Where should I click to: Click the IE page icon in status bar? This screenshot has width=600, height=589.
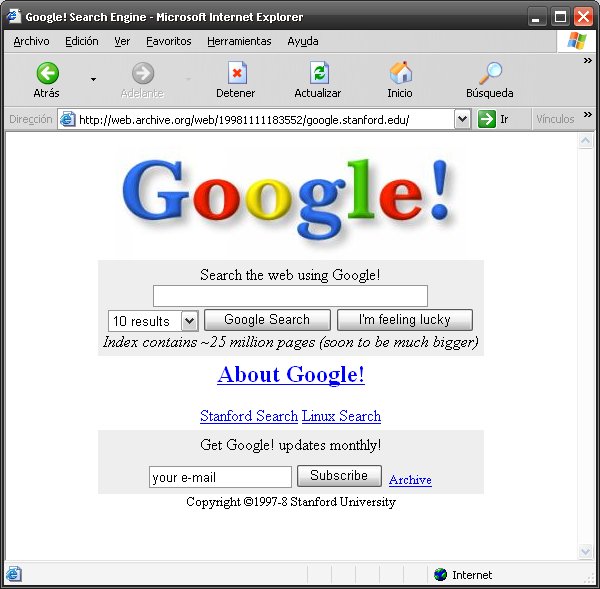pyautogui.click(x=13, y=574)
